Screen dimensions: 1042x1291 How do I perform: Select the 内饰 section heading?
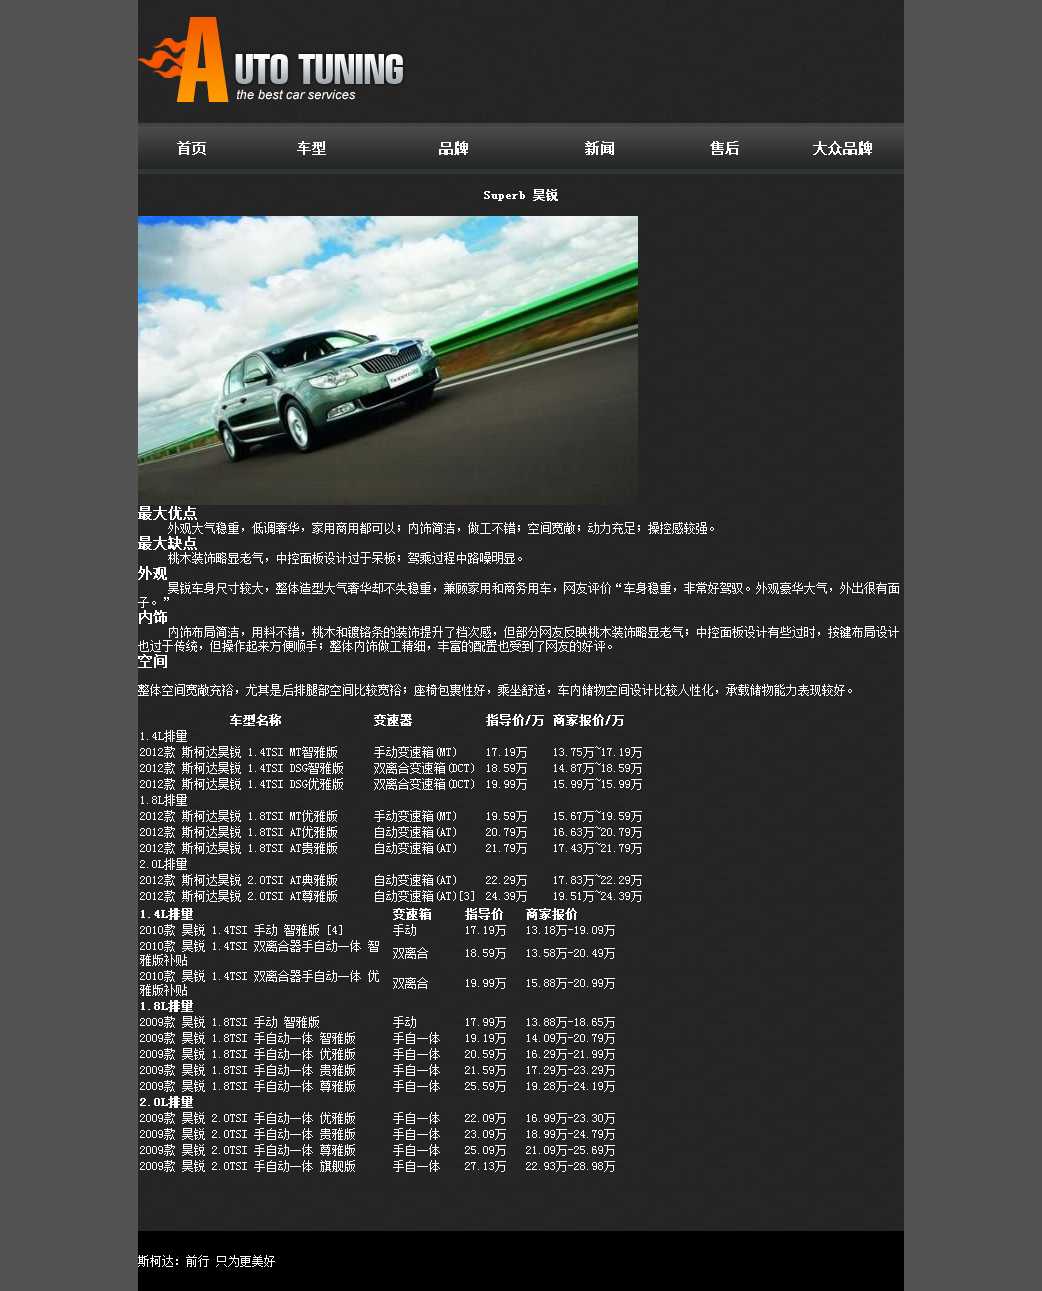pyautogui.click(x=152, y=617)
